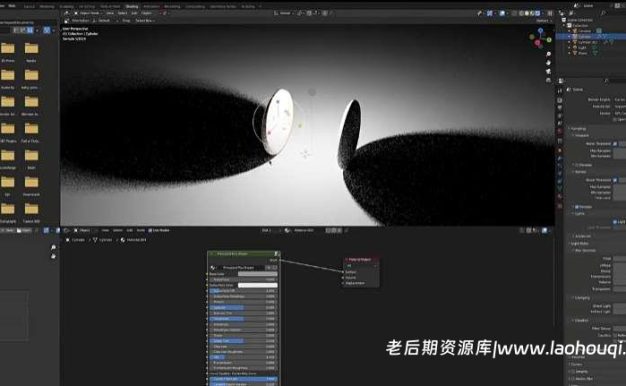Select wireframe viewport shading icon

pos(521,13)
